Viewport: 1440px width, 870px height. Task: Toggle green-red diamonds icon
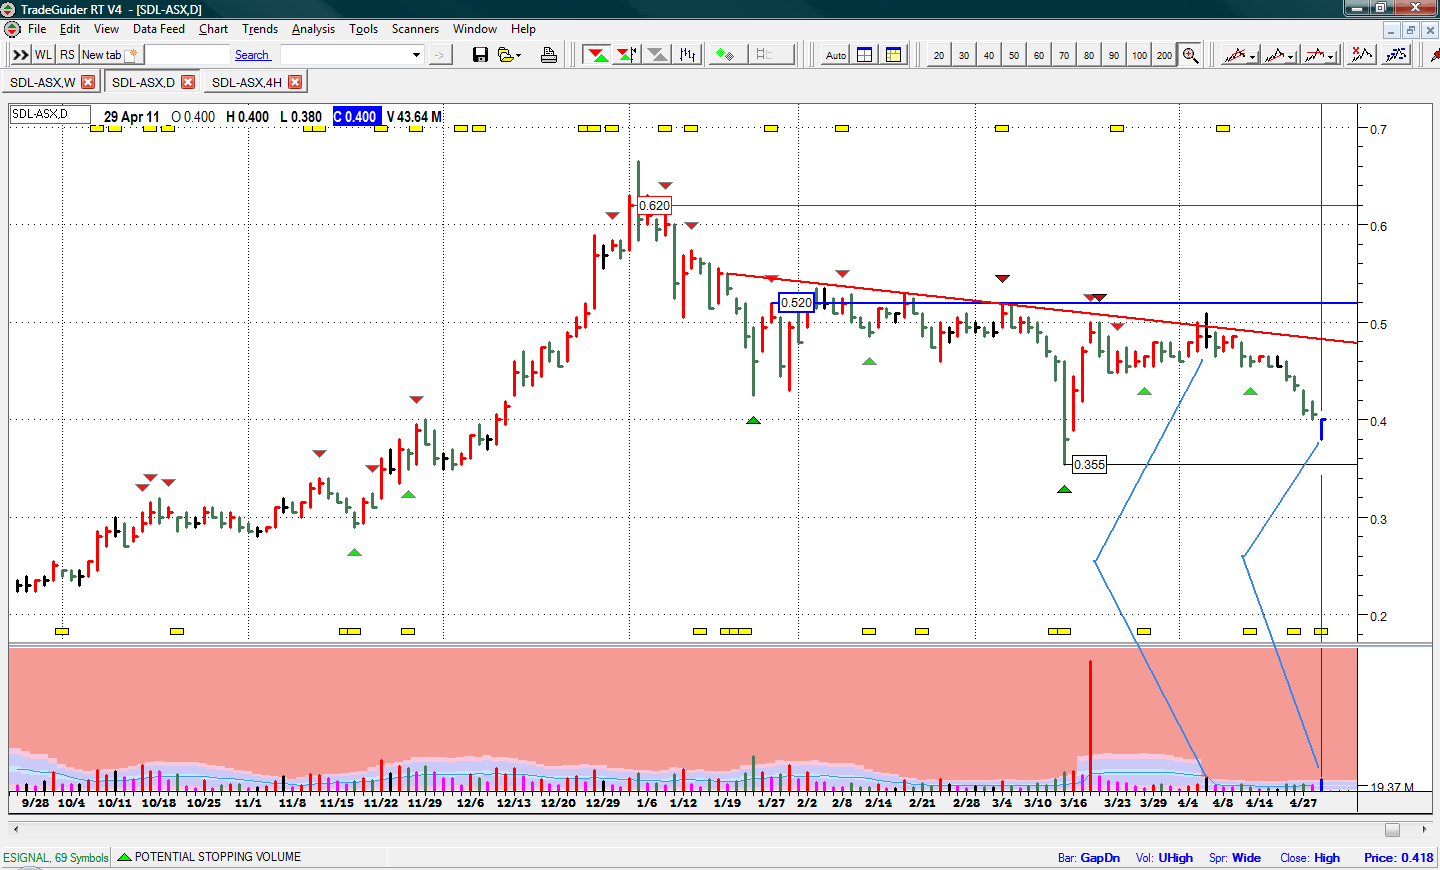coord(726,55)
